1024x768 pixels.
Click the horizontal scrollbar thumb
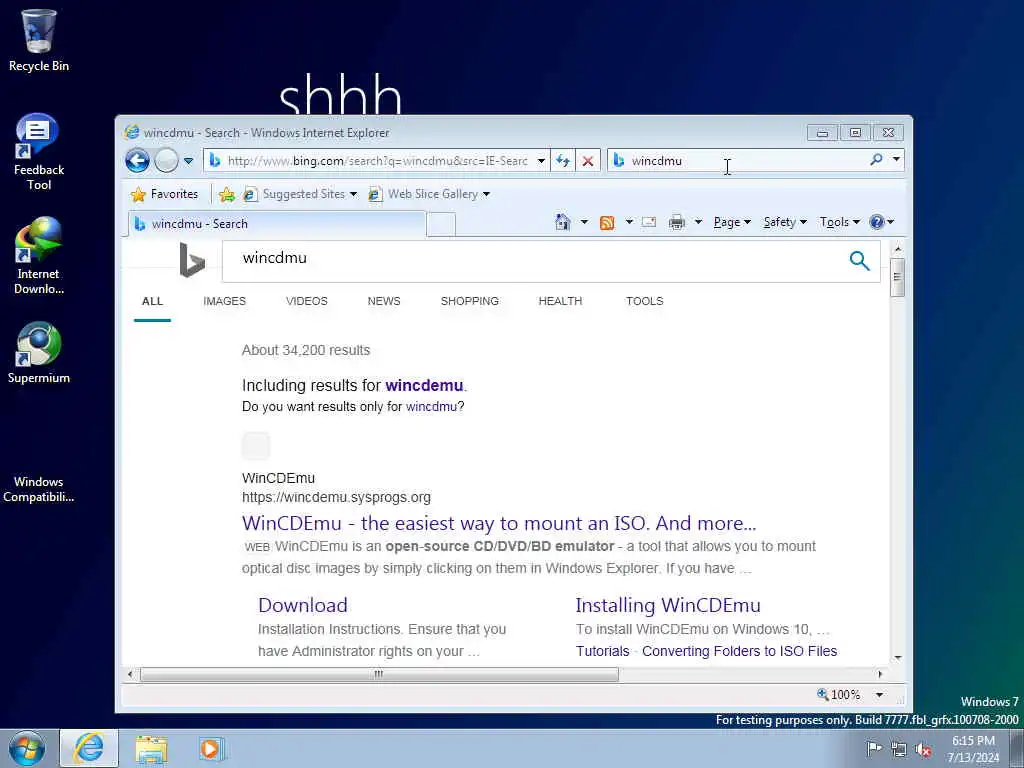pyautogui.click(x=379, y=674)
